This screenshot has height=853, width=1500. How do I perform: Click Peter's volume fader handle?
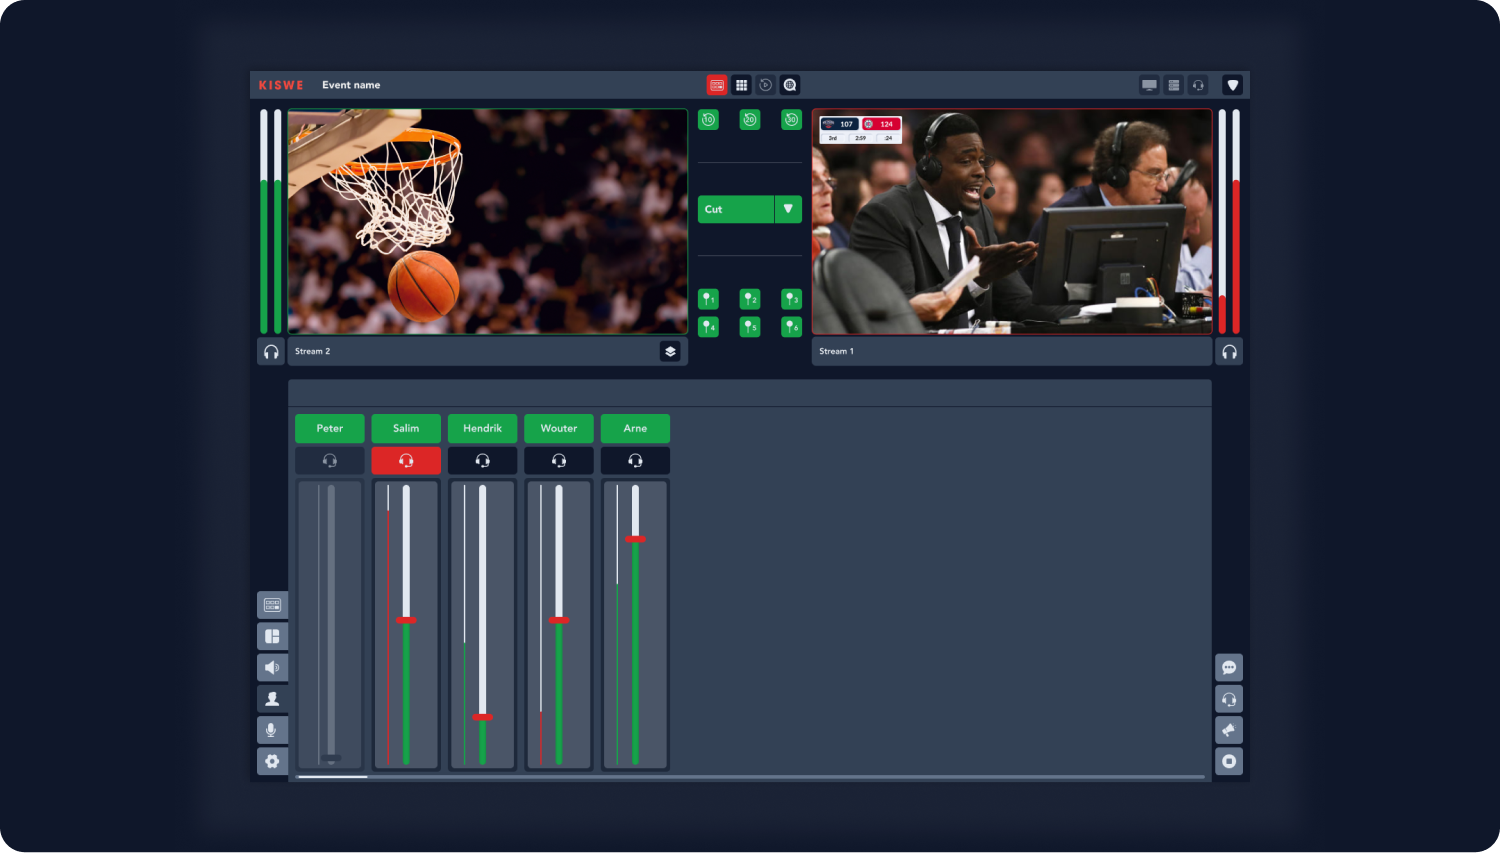point(331,758)
